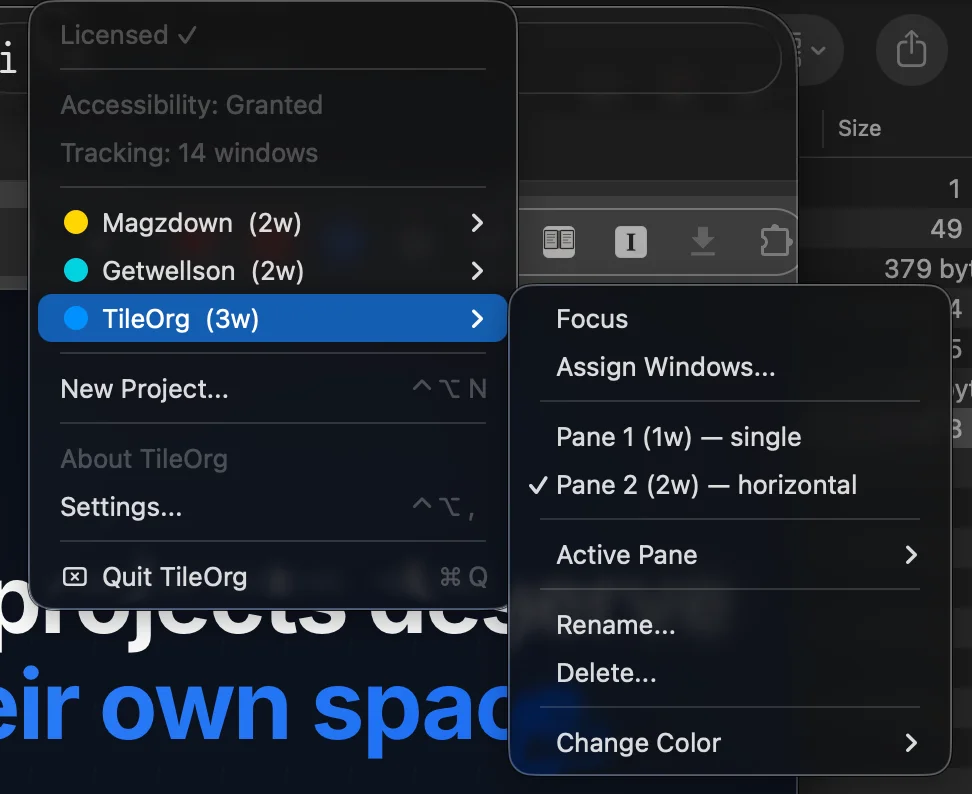972x794 pixels.
Task: Open Settings... from the TileOrg menu
Action: click(121, 507)
